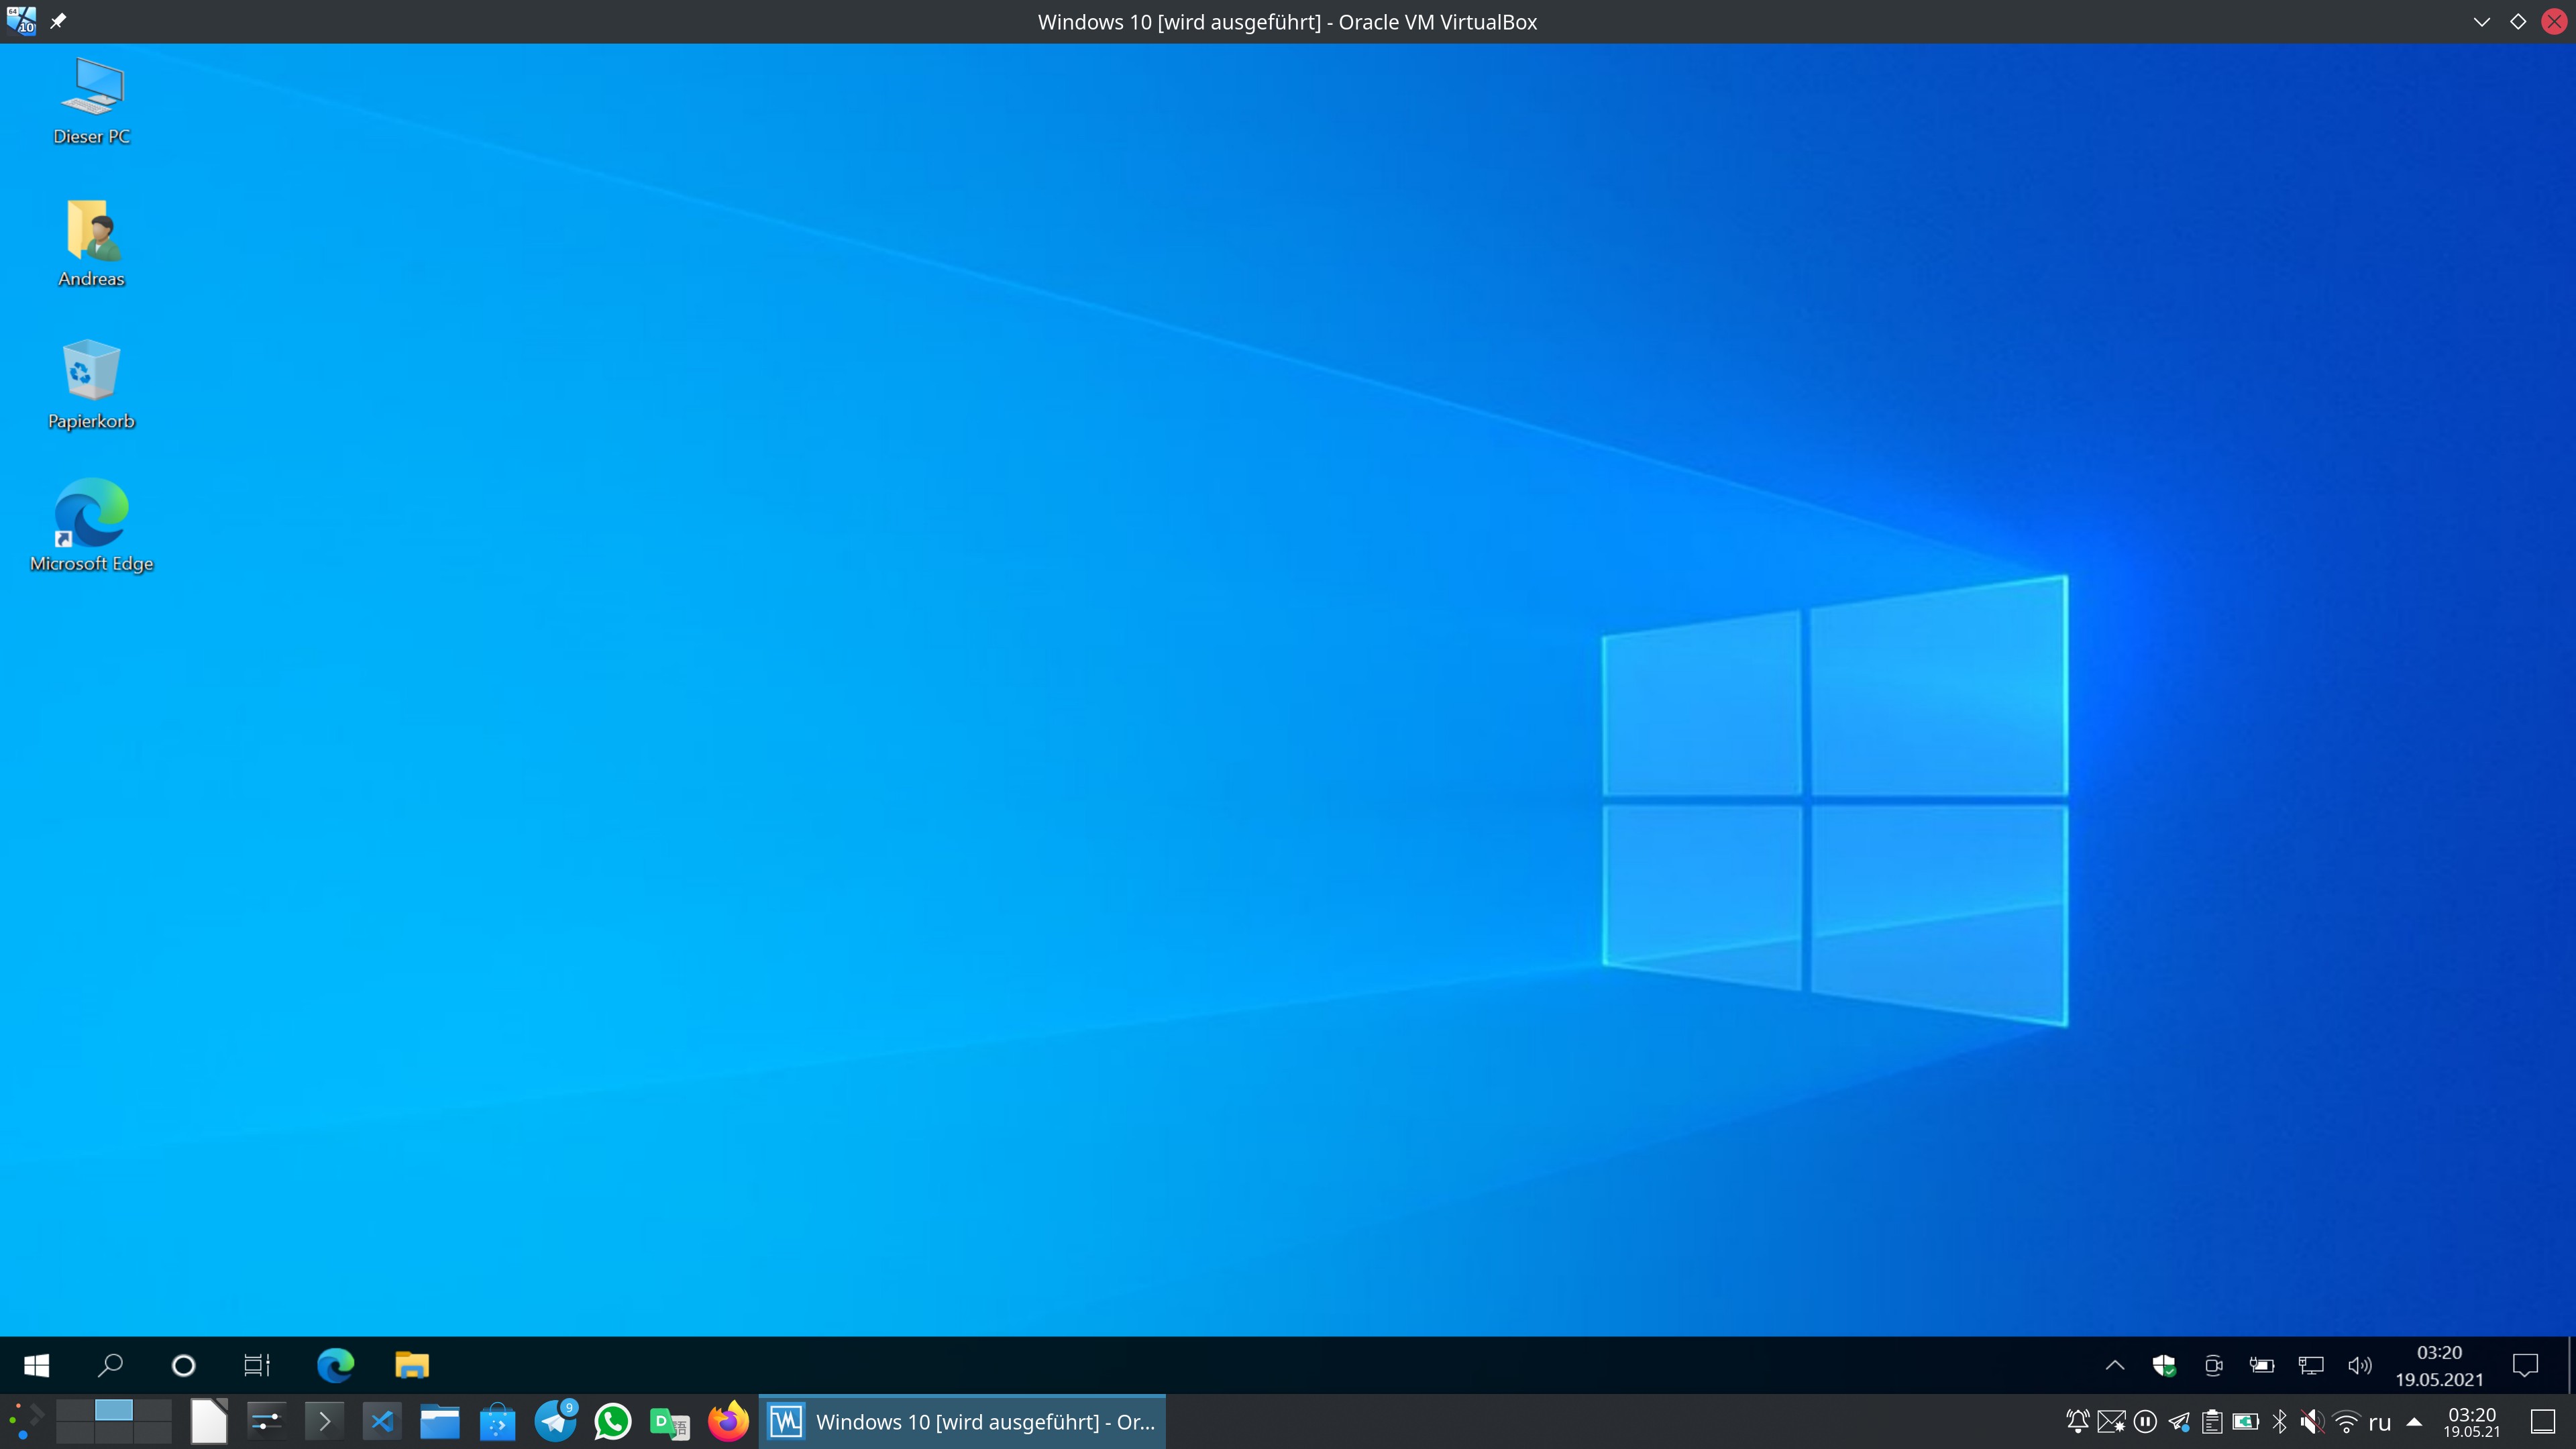This screenshot has width=2576, height=1449.
Task: Switch keyboard layout indicator ru
Action: coord(2380,1422)
